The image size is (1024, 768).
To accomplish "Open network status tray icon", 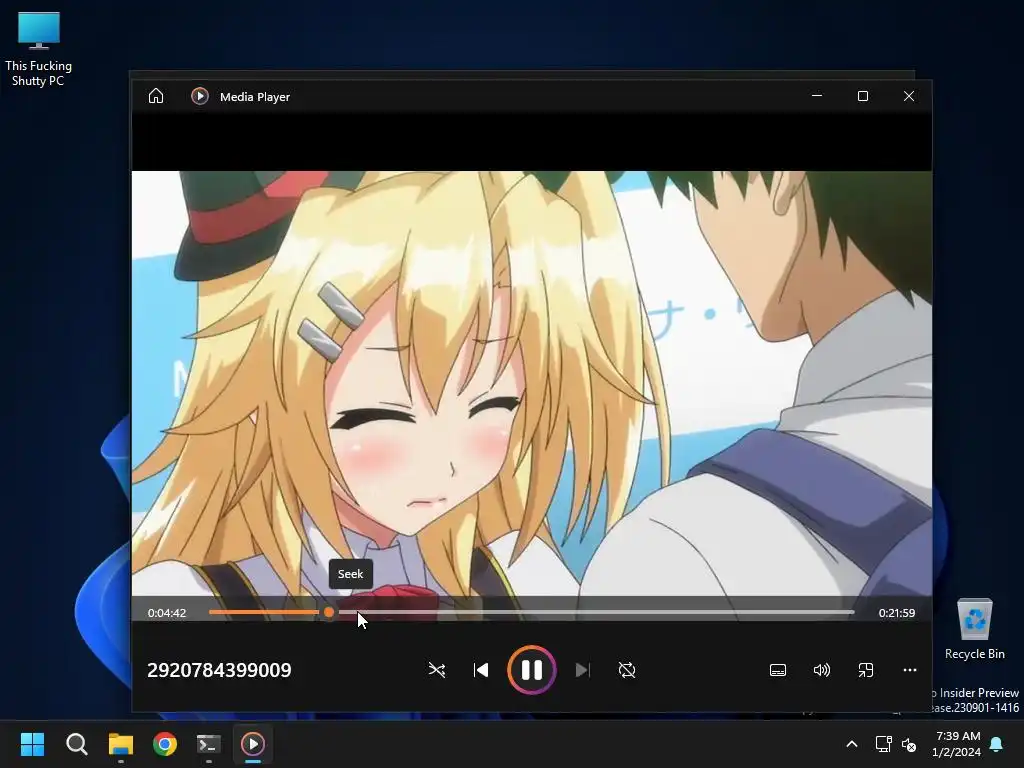I will tap(884, 744).
